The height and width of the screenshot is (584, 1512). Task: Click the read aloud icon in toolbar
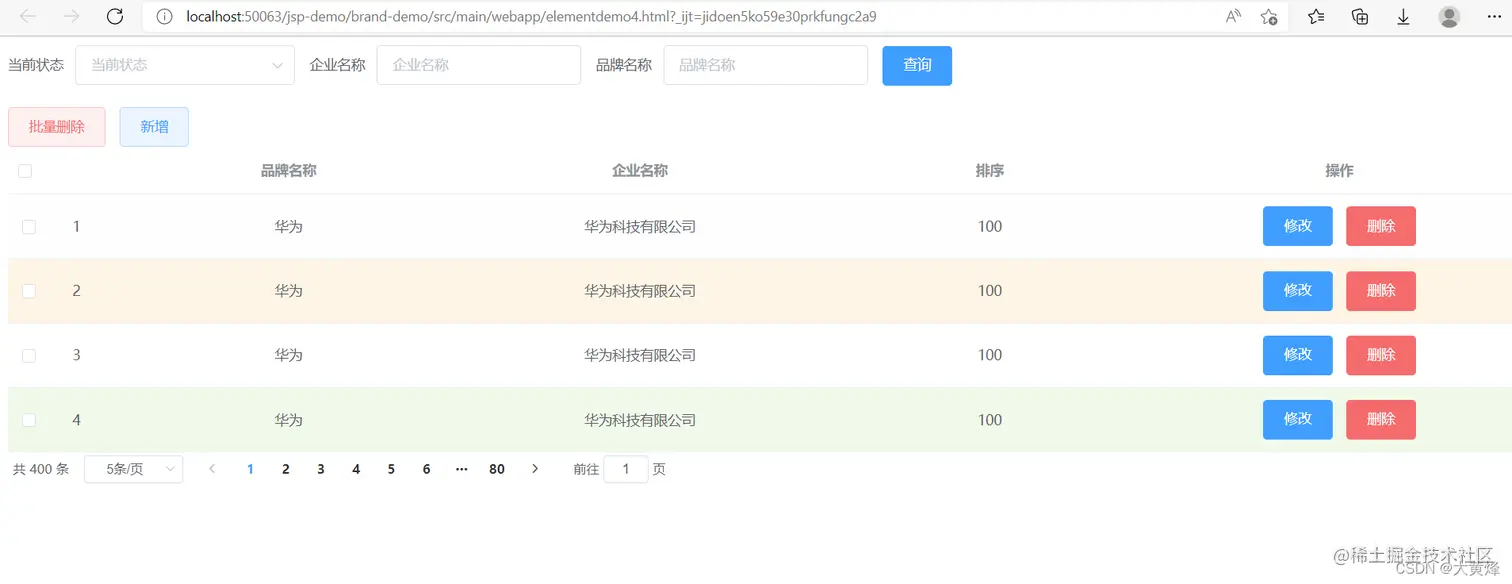pos(1232,17)
